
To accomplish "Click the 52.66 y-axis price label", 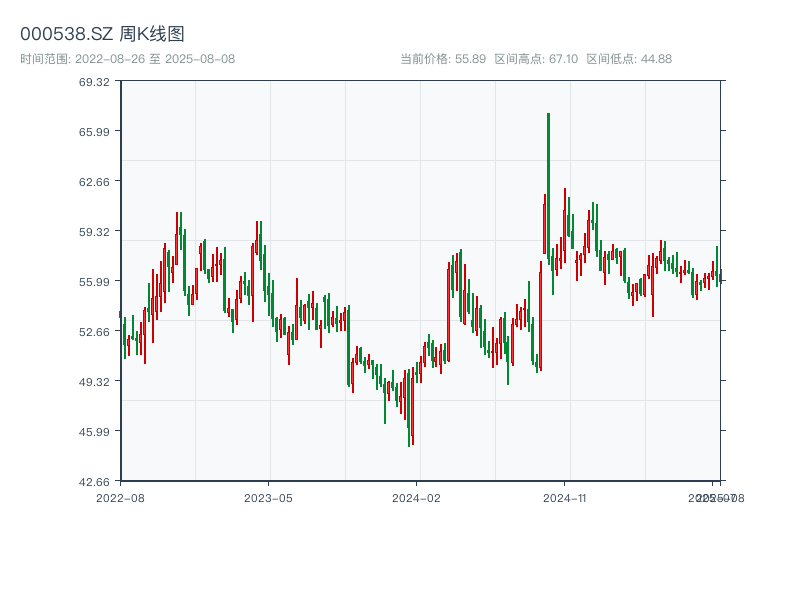I will click(94, 331).
